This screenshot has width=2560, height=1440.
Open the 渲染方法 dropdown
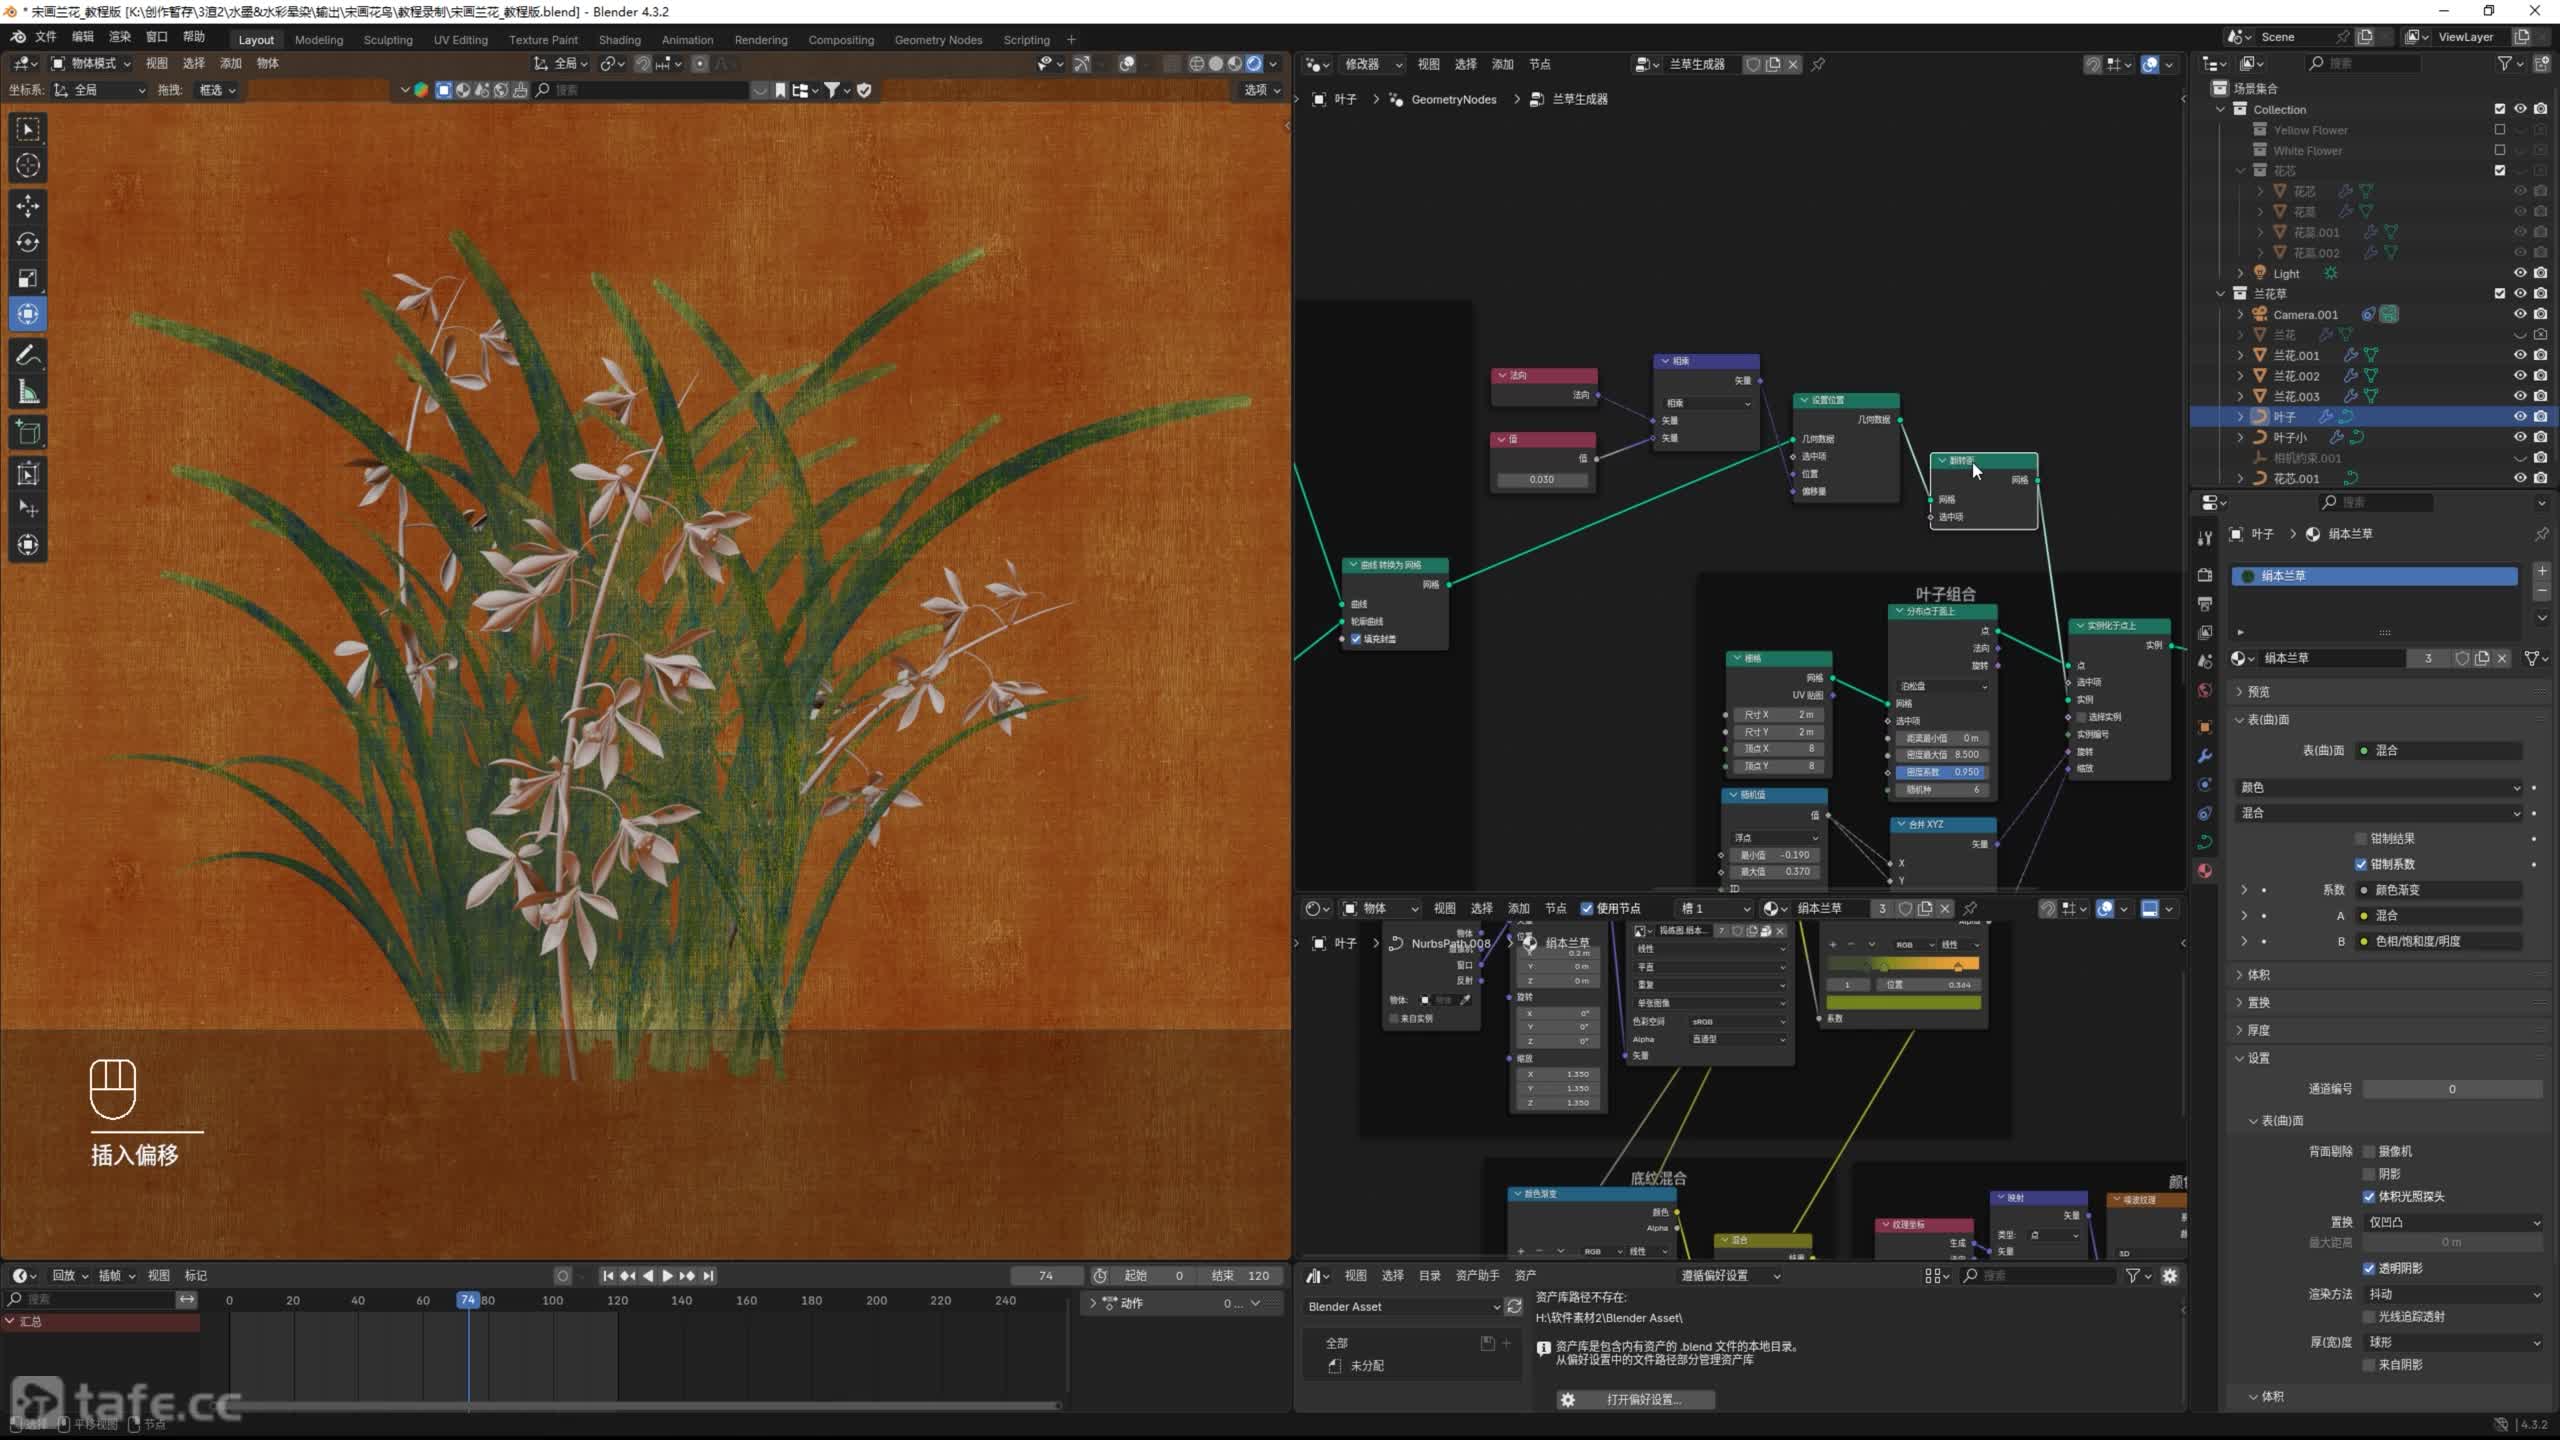2452,1294
